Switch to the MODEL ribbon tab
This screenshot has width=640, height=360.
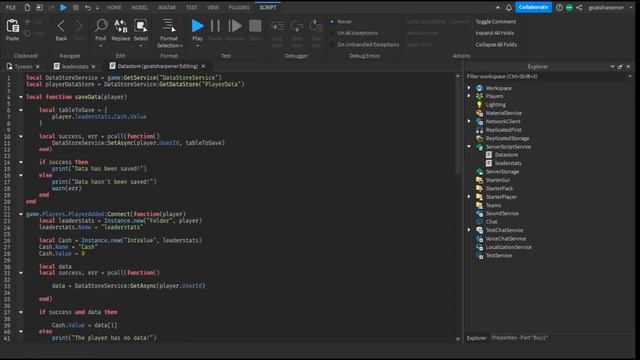click(x=140, y=7)
